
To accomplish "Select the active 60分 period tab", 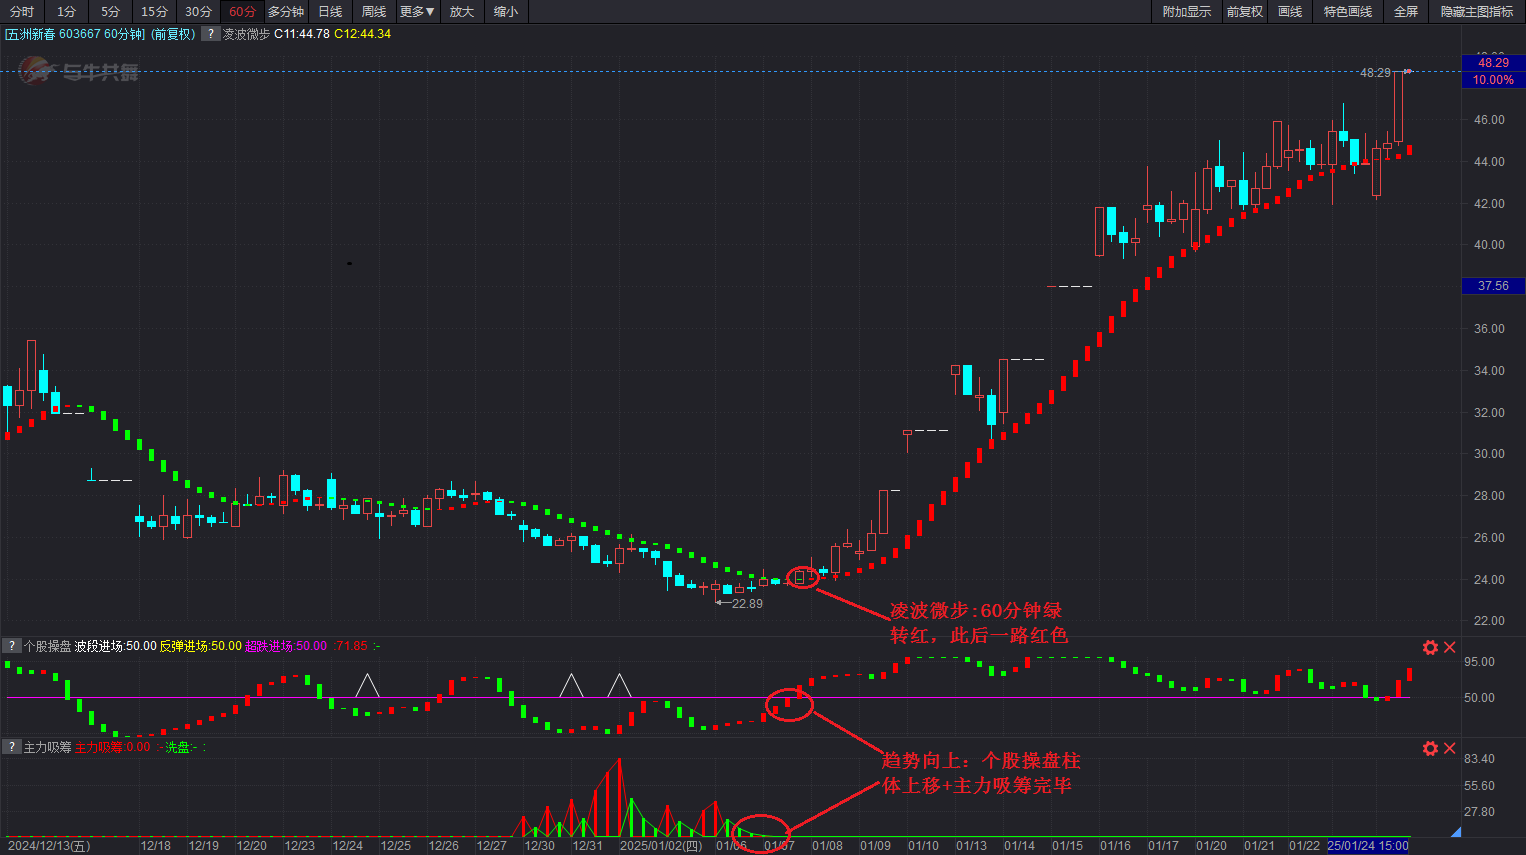I will pos(242,12).
